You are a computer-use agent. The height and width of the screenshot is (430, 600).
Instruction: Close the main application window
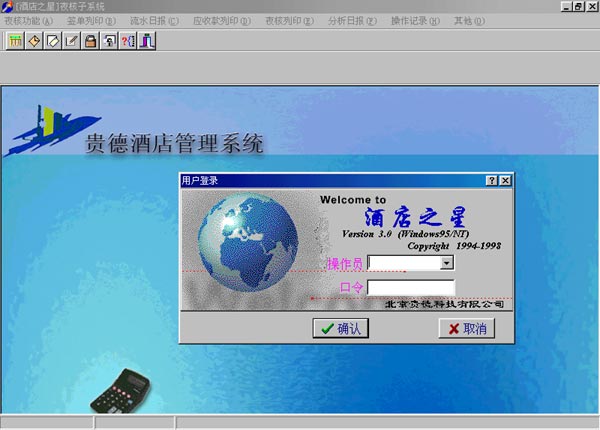point(592,7)
